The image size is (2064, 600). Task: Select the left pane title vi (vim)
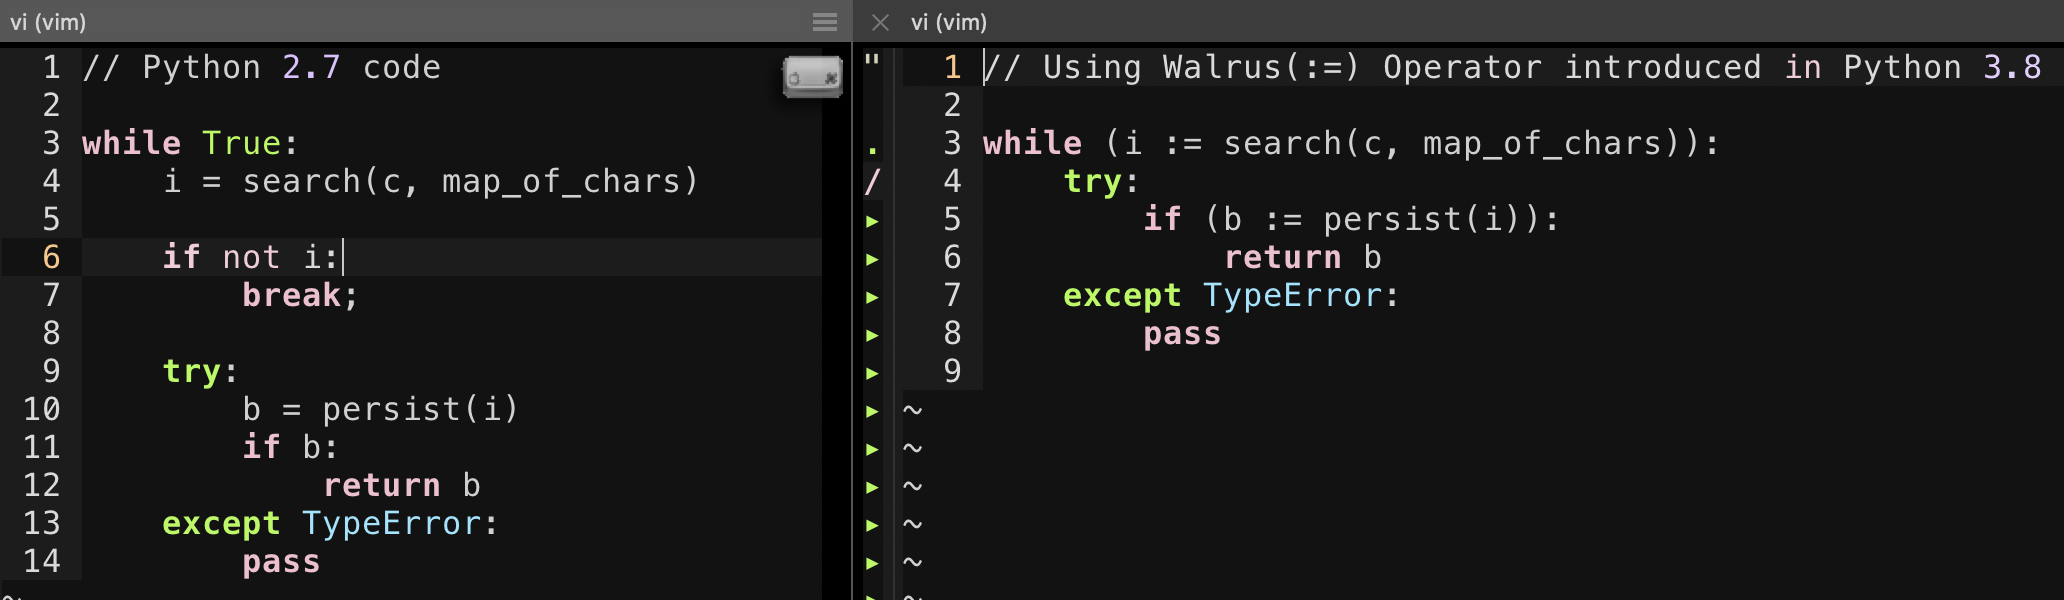tap(48, 22)
